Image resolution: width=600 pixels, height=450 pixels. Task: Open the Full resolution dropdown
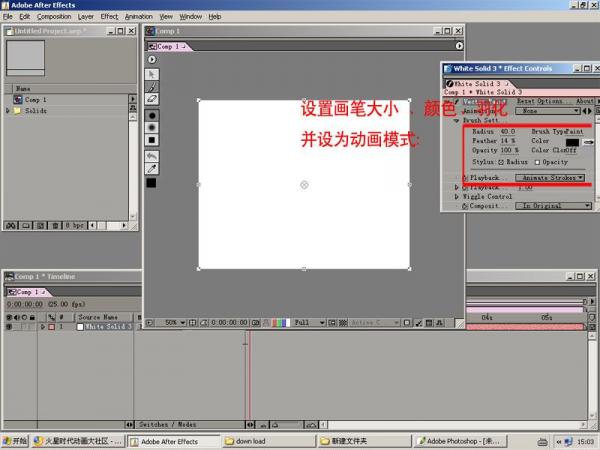tap(309, 323)
